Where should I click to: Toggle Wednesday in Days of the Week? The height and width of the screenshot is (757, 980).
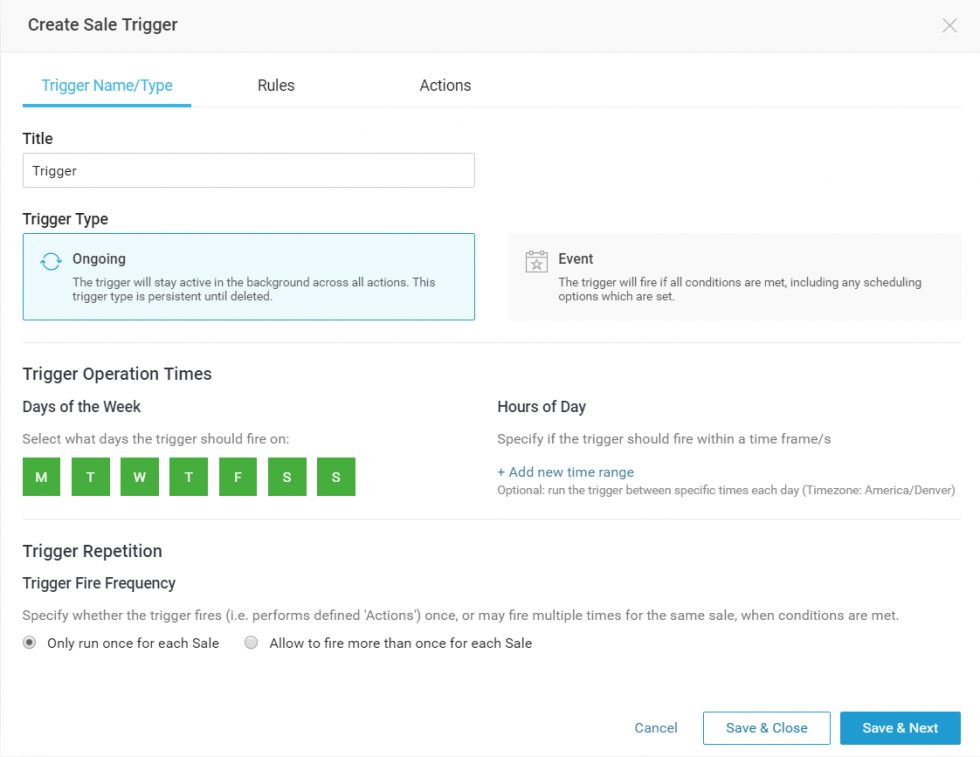(139, 477)
